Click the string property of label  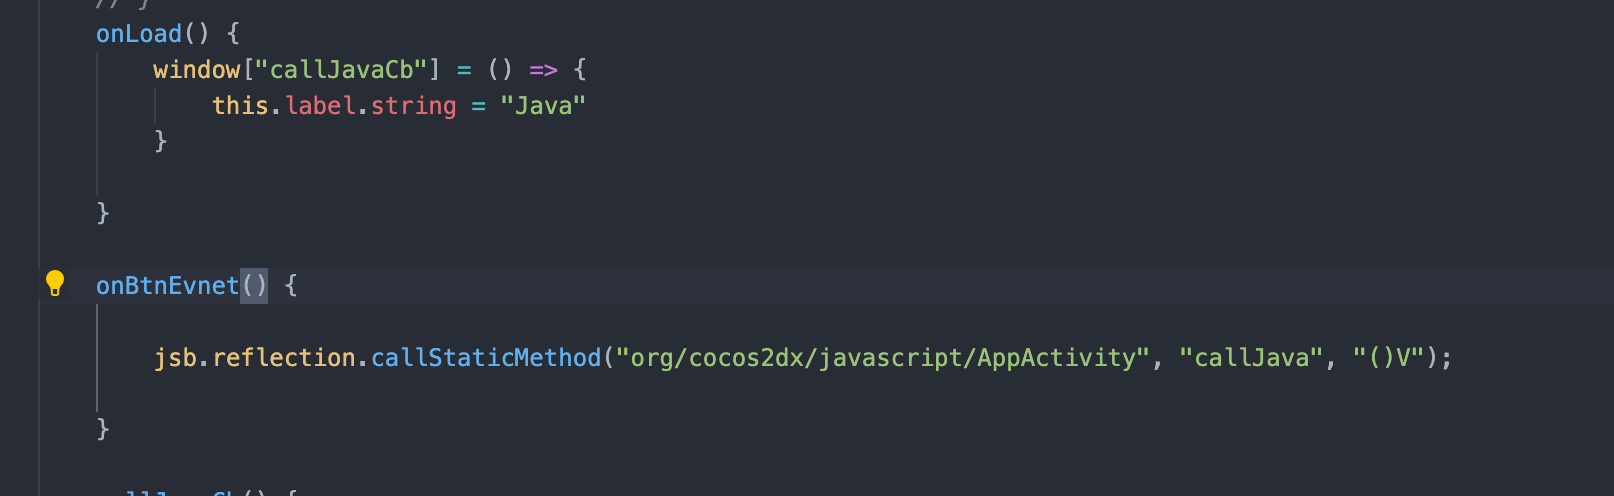tap(413, 106)
